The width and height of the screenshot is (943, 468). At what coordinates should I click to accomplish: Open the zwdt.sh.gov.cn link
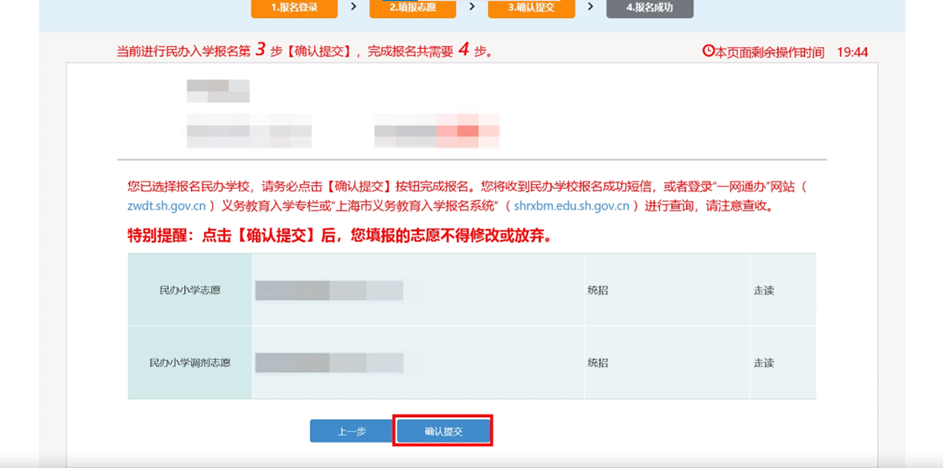point(168,206)
